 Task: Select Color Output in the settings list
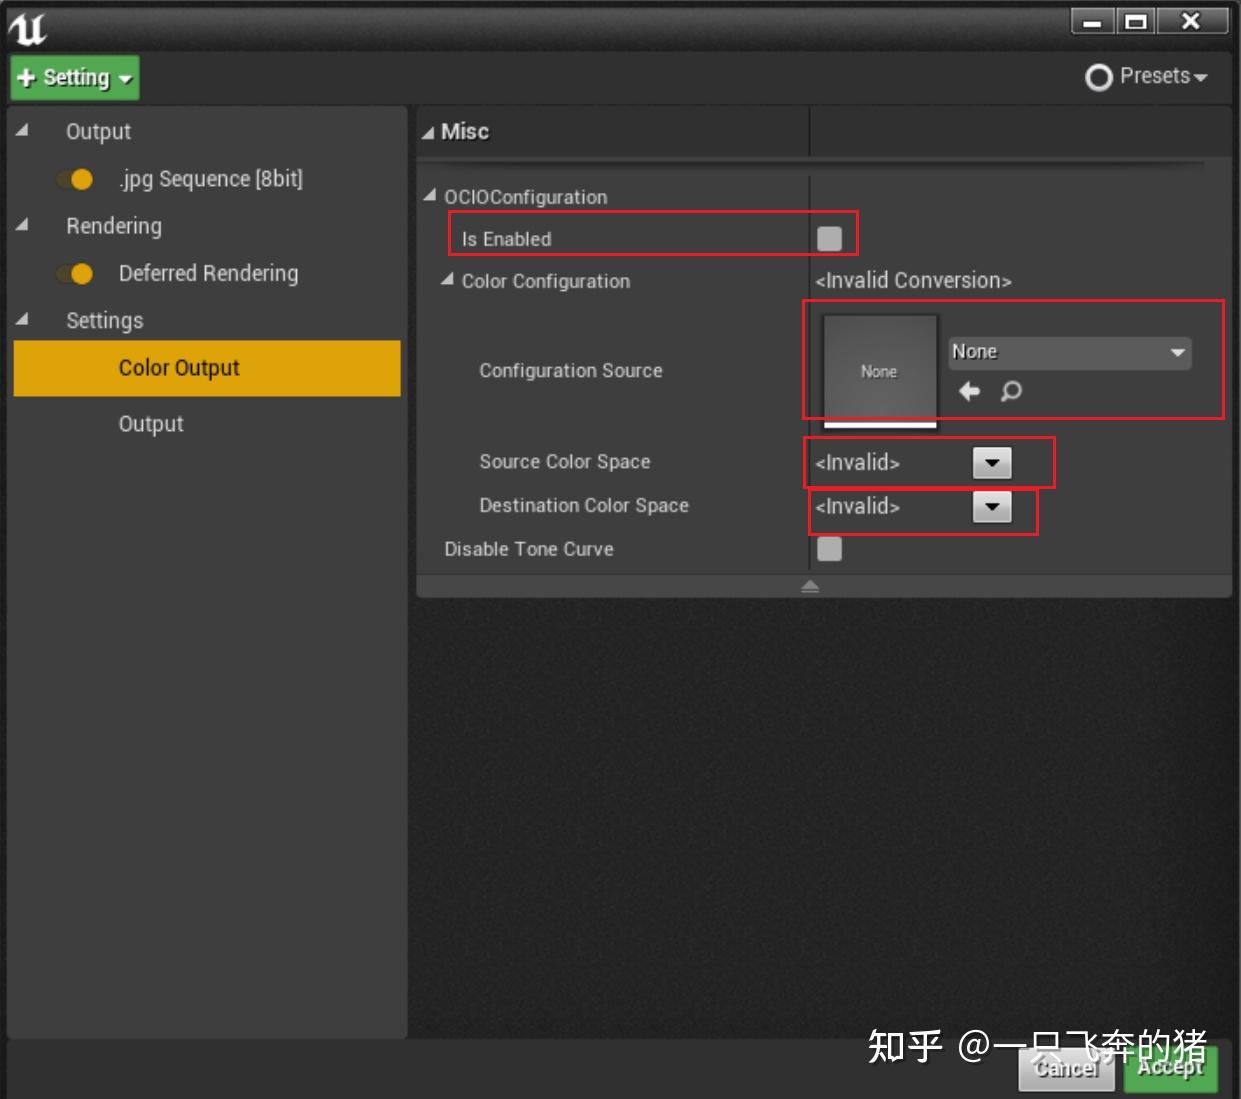[178, 367]
